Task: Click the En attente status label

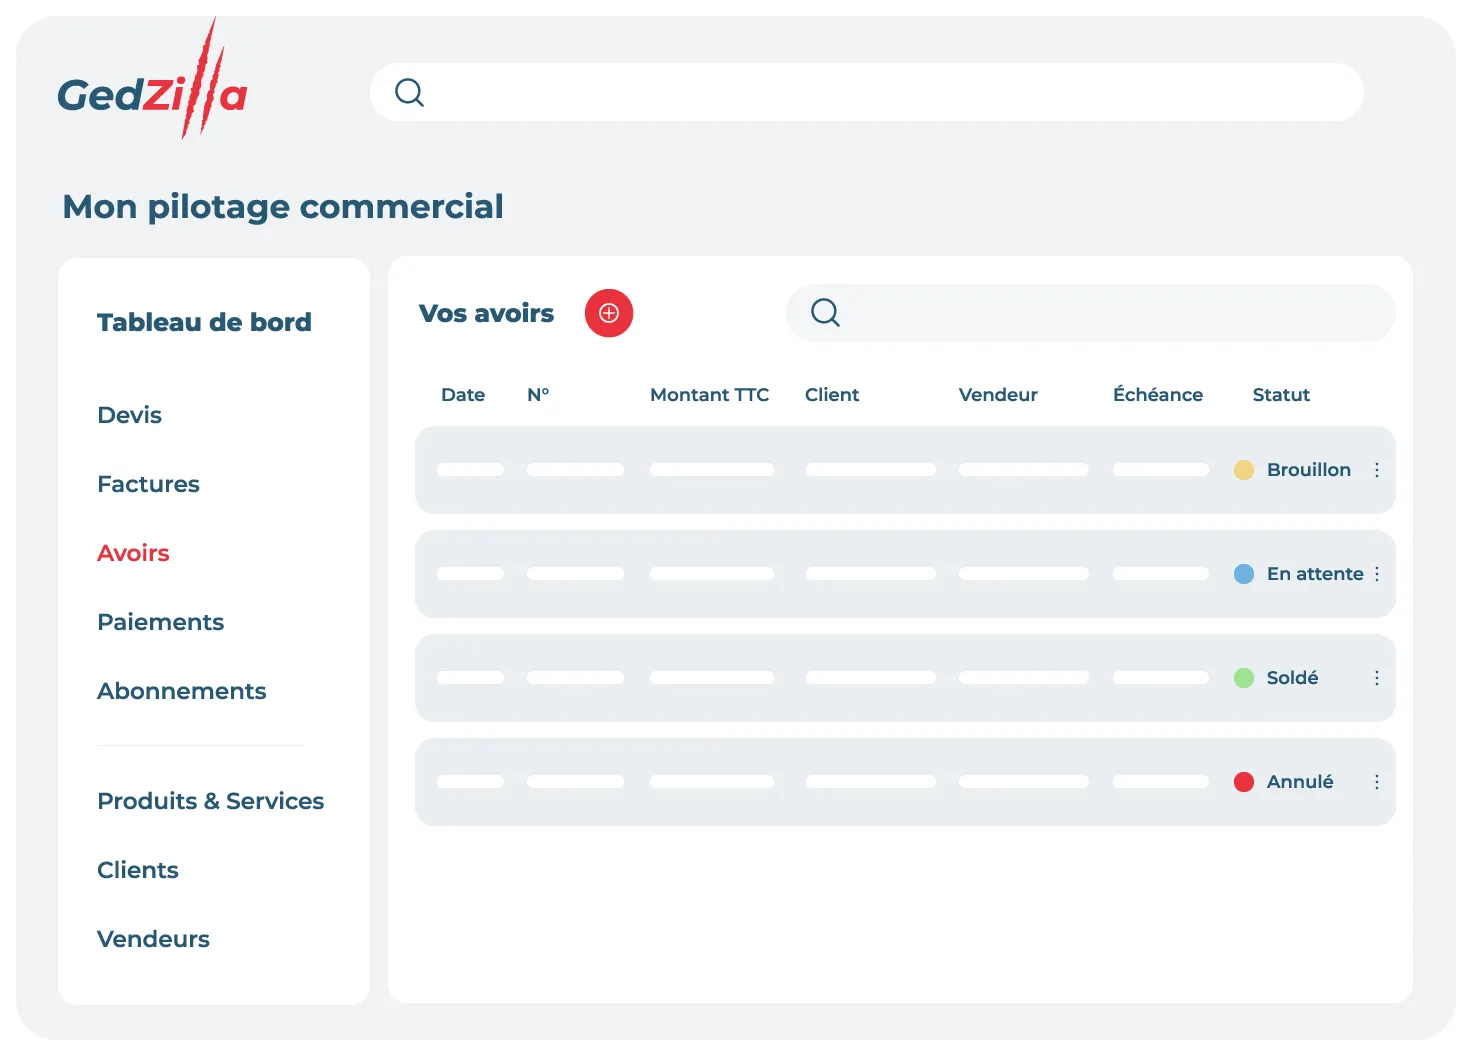Action: tap(1315, 574)
